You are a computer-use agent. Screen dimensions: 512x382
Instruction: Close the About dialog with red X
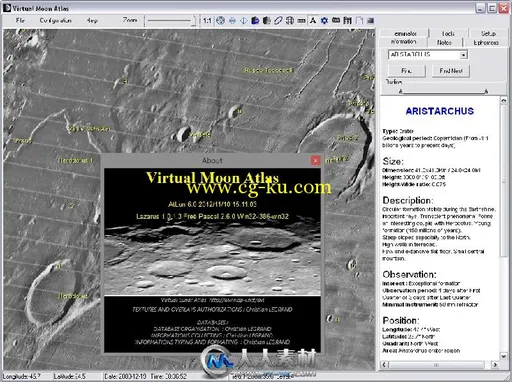click(x=315, y=160)
